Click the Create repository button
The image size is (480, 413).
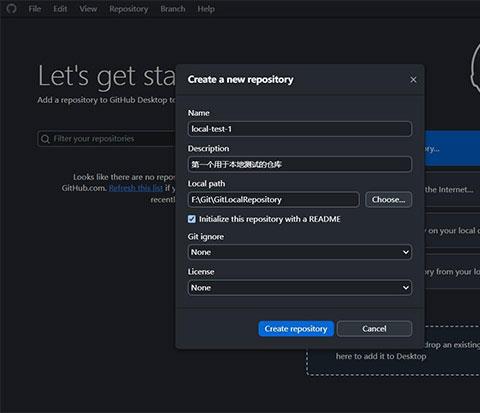[x=296, y=329]
